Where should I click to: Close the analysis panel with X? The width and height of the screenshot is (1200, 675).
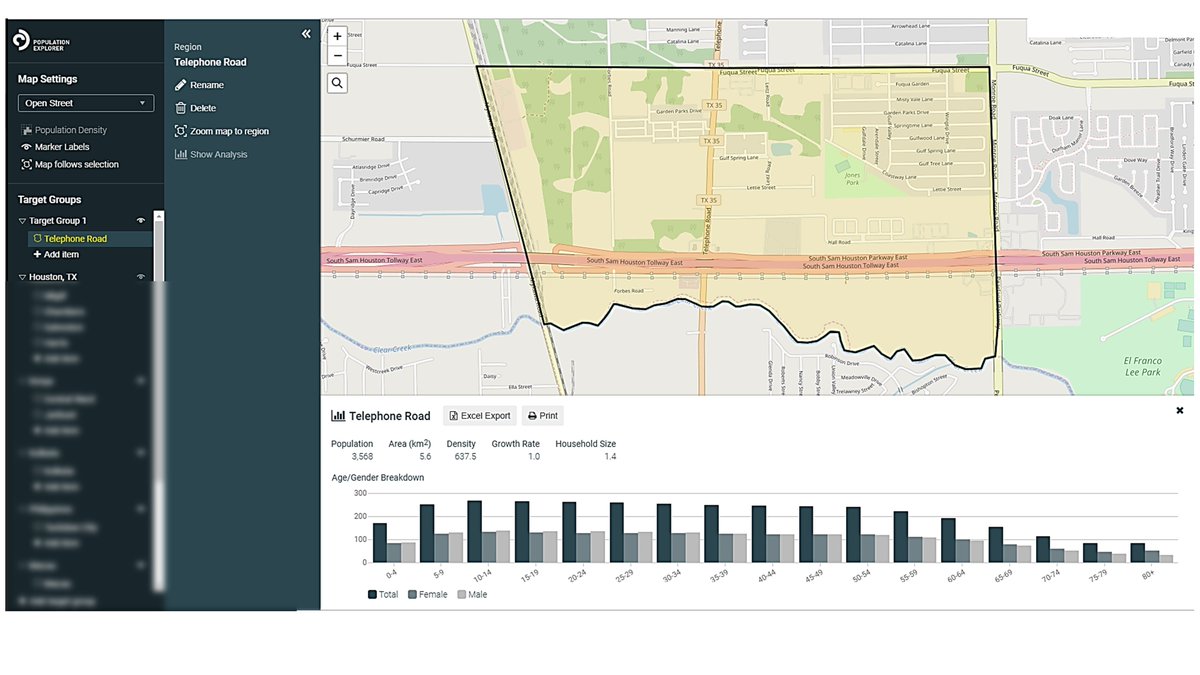coord(1179,410)
